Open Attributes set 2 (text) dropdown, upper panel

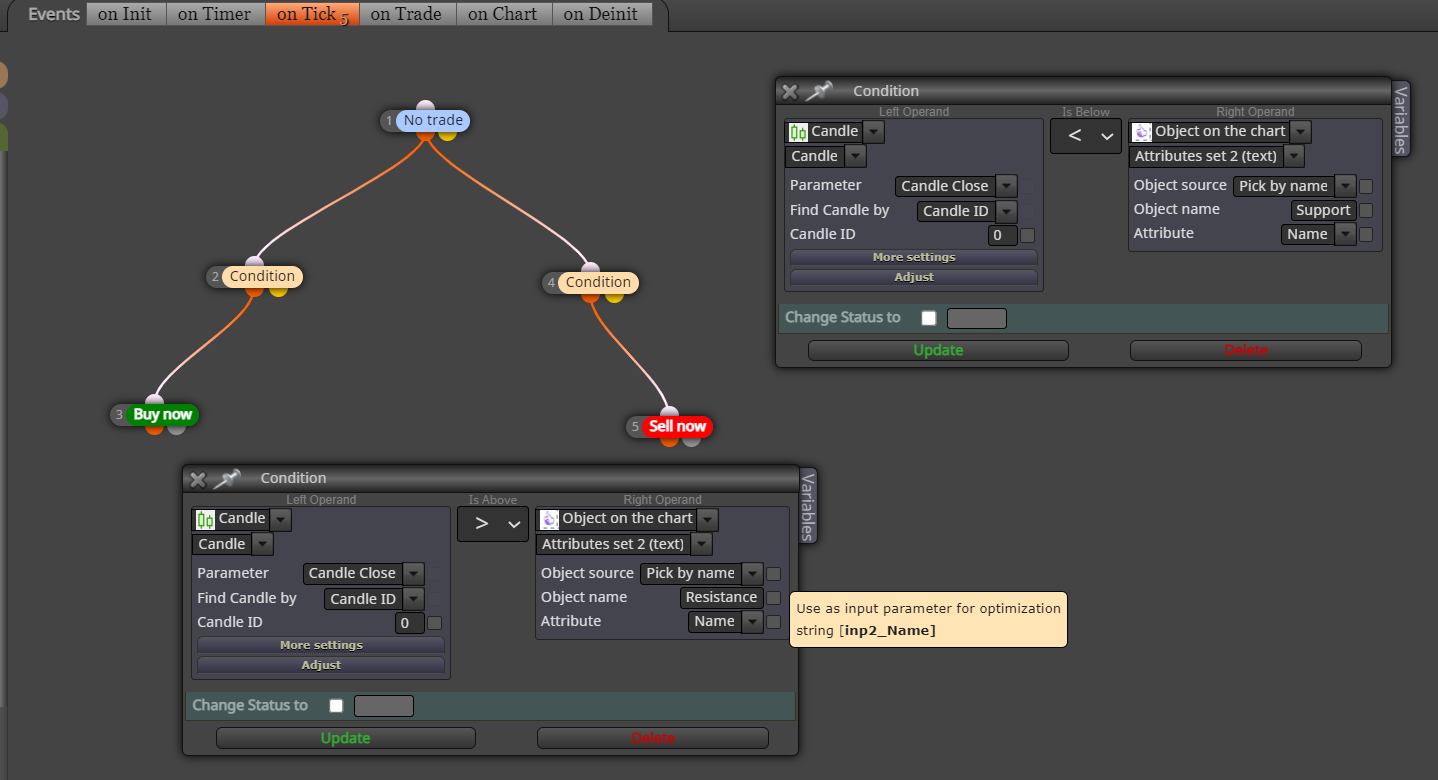click(x=1294, y=156)
